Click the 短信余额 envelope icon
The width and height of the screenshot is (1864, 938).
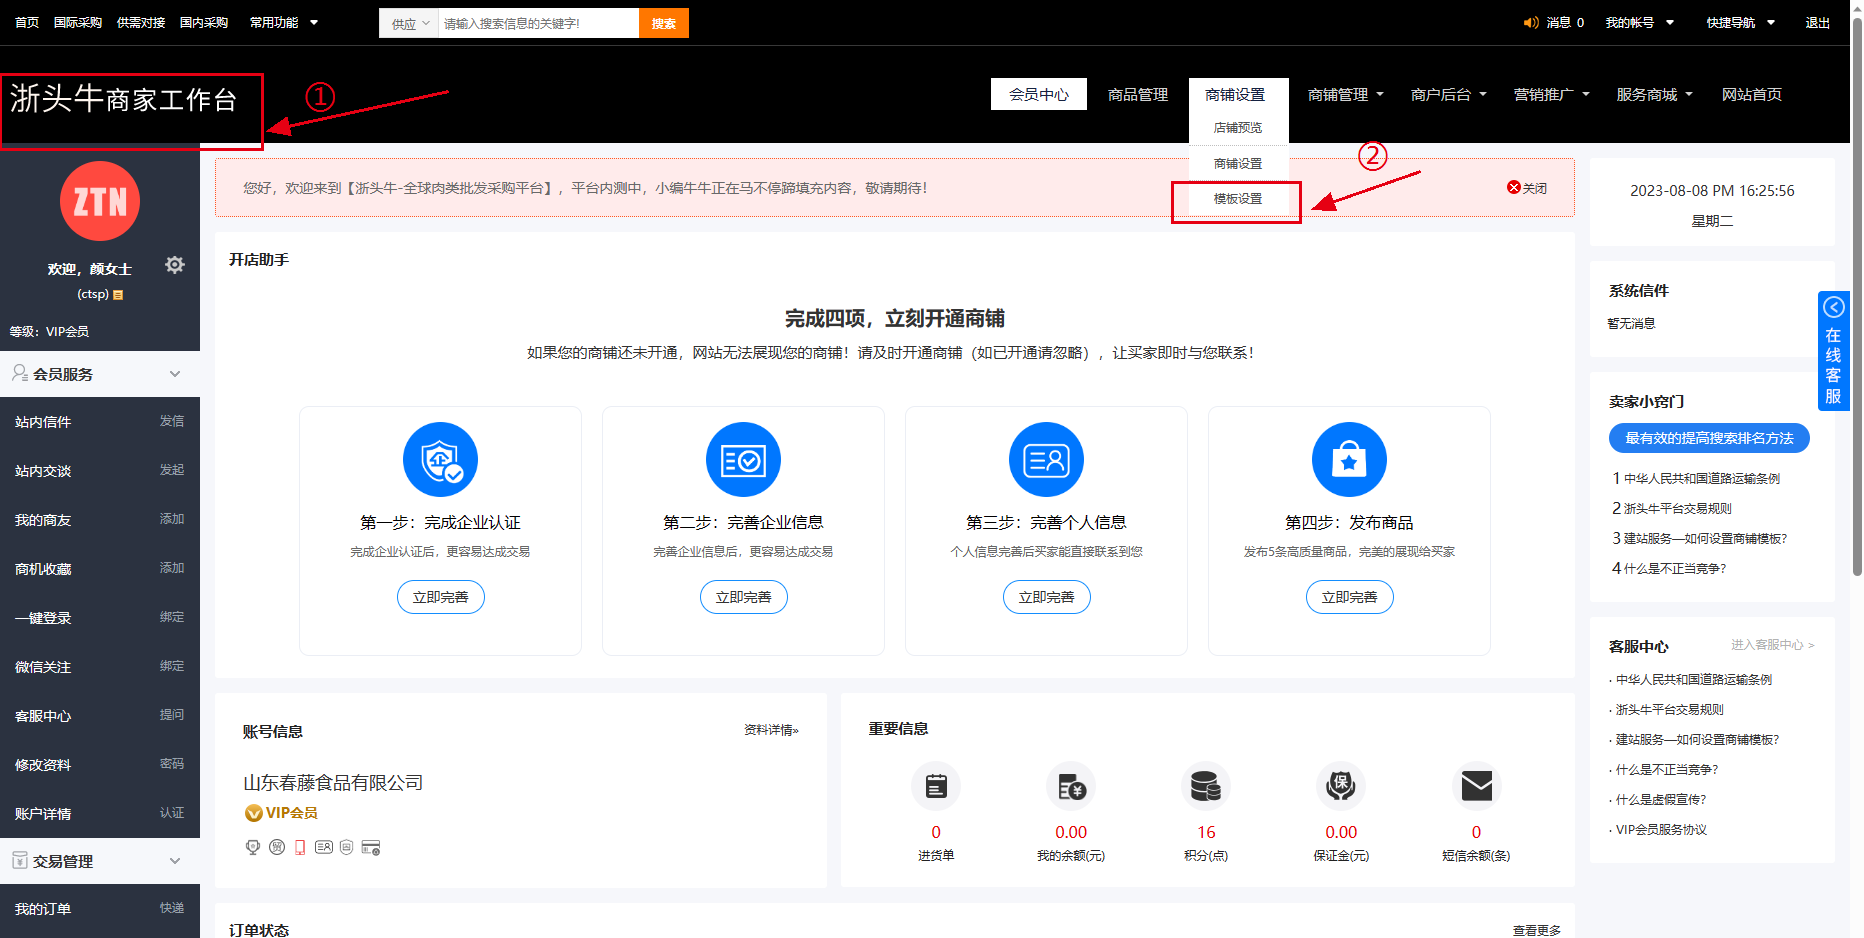[x=1476, y=787]
